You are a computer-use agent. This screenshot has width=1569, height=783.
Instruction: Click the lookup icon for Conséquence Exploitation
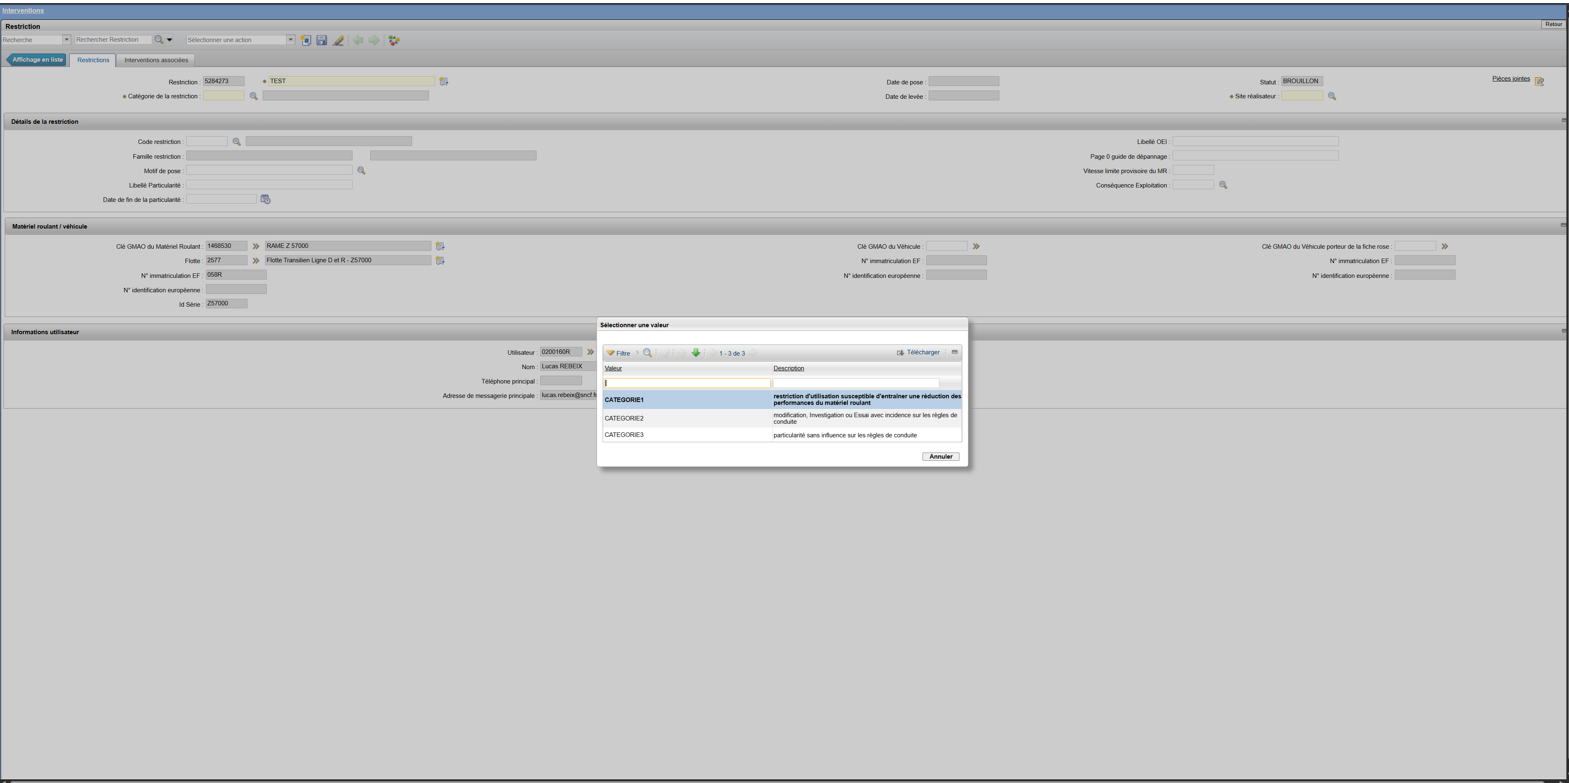(x=1223, y=185)
